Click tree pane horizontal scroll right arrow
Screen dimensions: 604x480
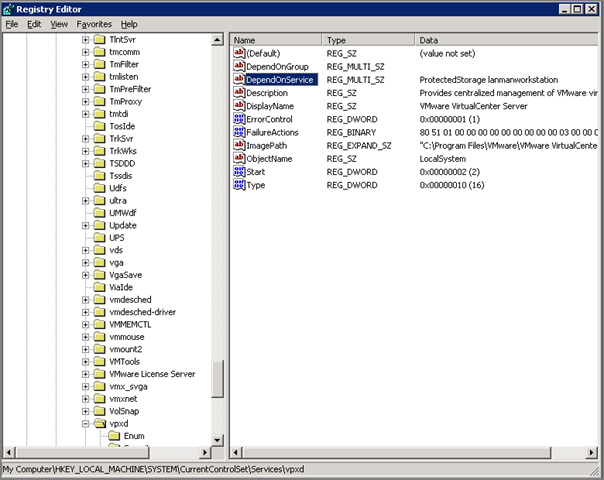pyautogui.click(x=205, y=452)
